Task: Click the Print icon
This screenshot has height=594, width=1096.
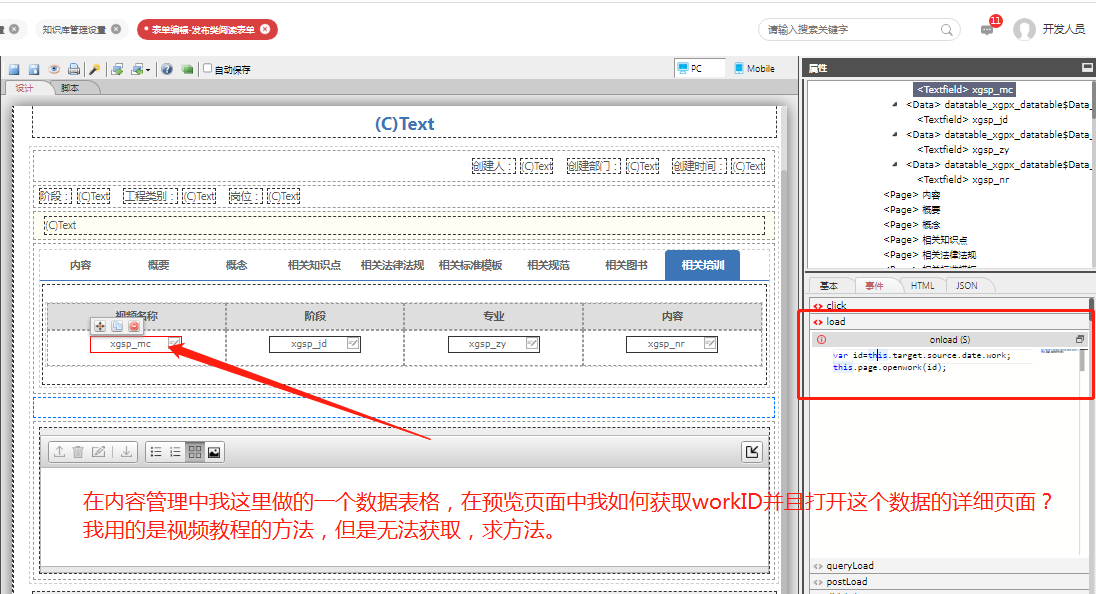Action: point(75,68)
